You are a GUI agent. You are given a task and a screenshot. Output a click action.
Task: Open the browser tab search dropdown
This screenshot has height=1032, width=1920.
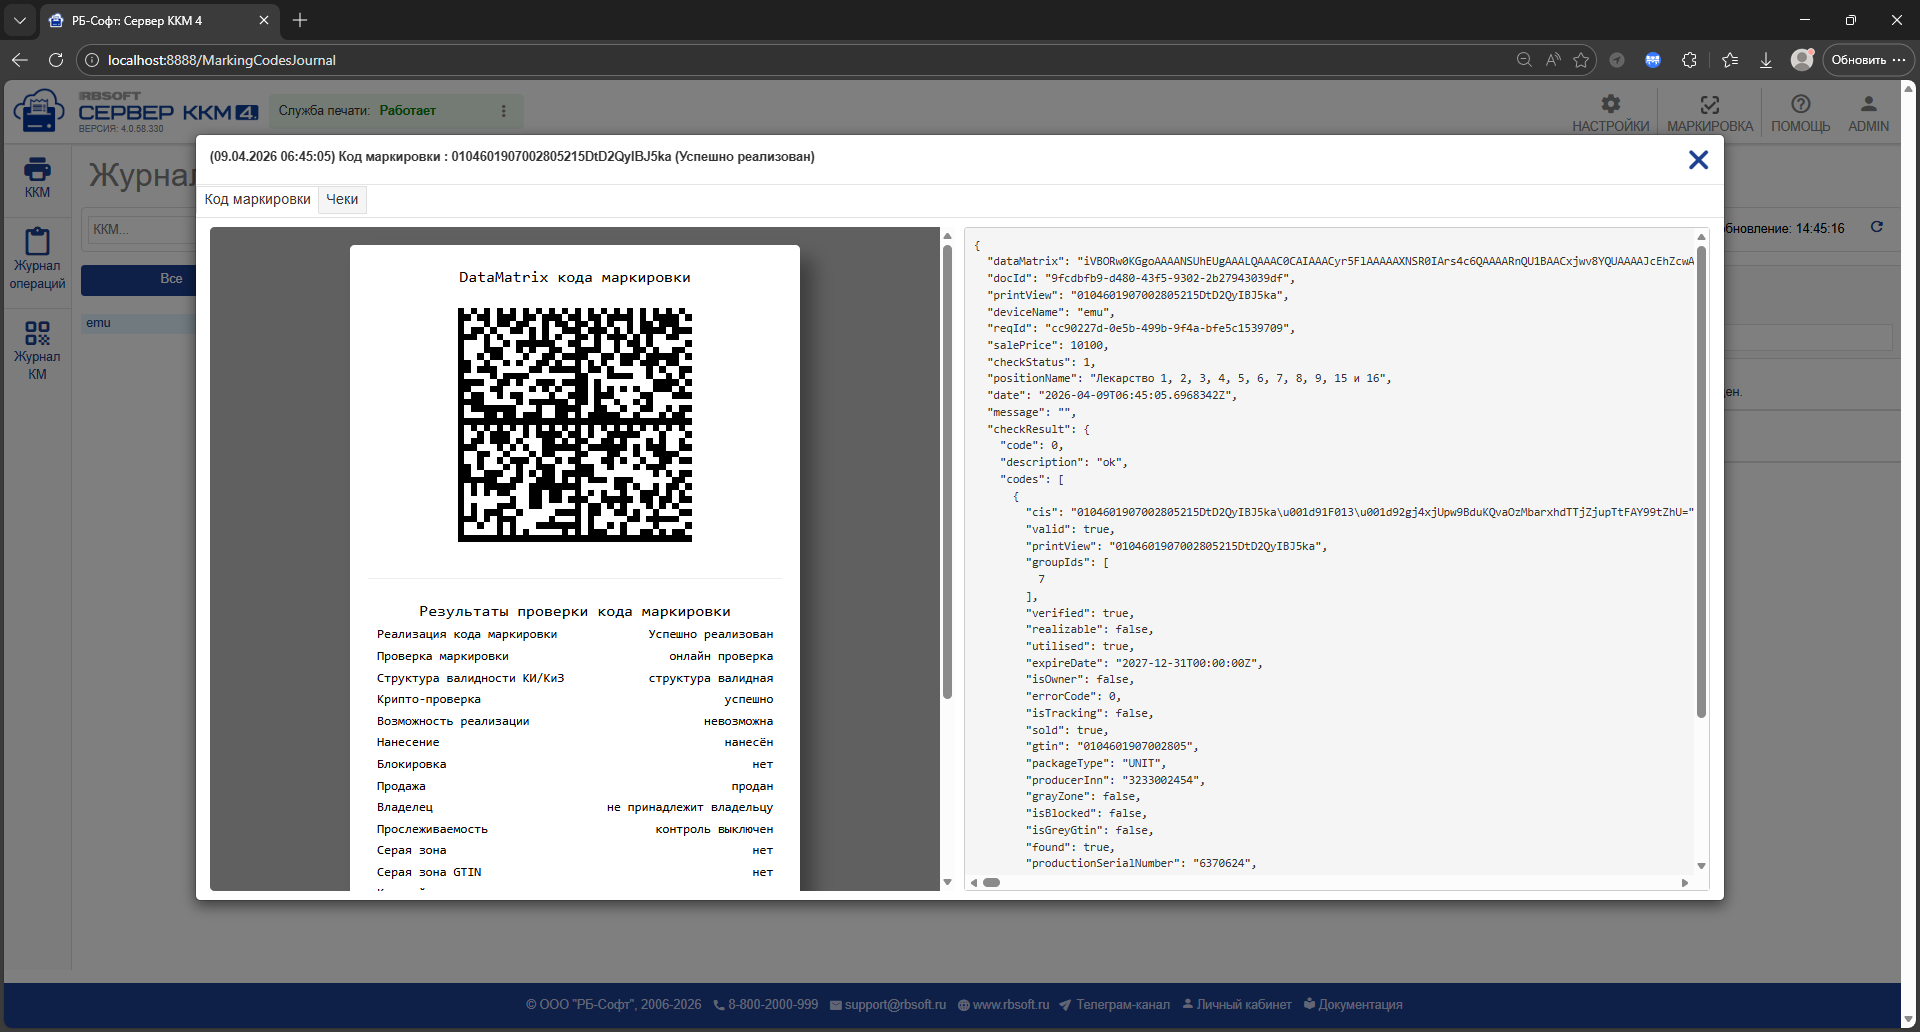pyautogui.click(x=20, y=20)
